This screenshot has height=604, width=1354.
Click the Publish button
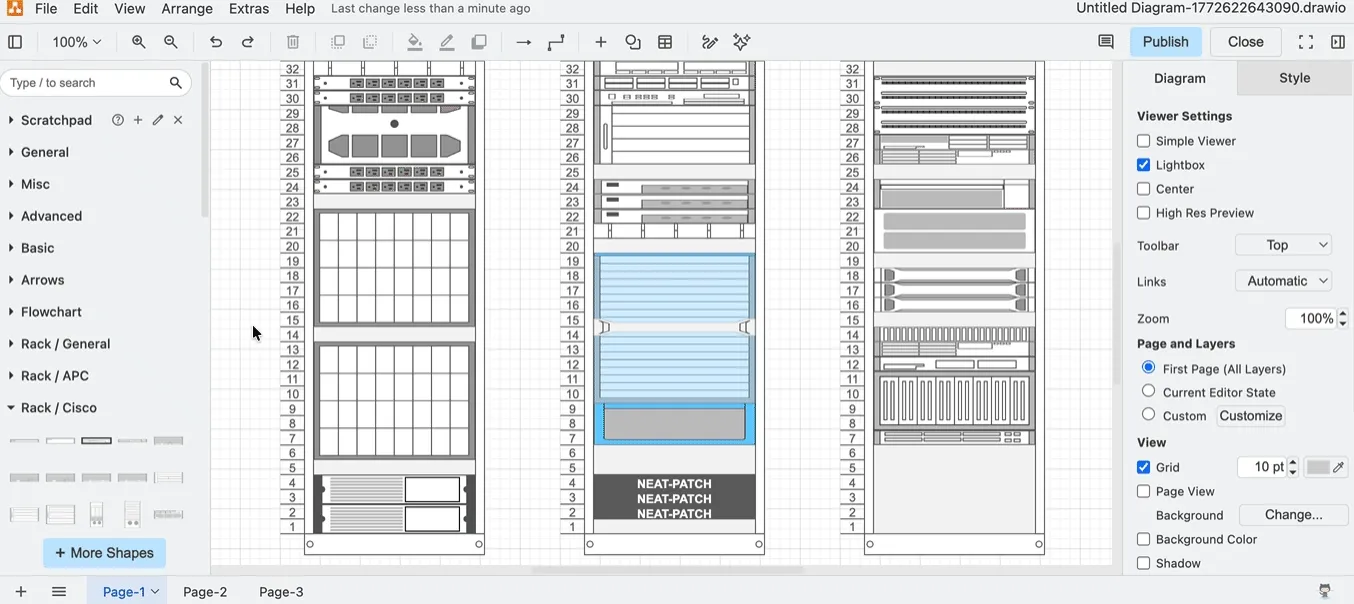click(x=1166, y=42)
